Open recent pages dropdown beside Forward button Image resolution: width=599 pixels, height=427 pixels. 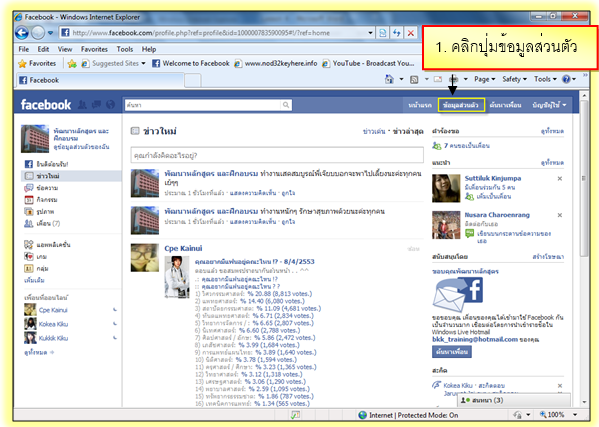tap(50, 33)
